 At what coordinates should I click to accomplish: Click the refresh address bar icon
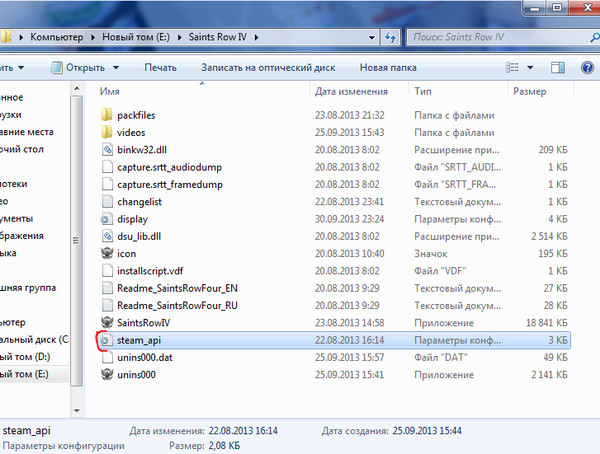[x=390, y=37]
